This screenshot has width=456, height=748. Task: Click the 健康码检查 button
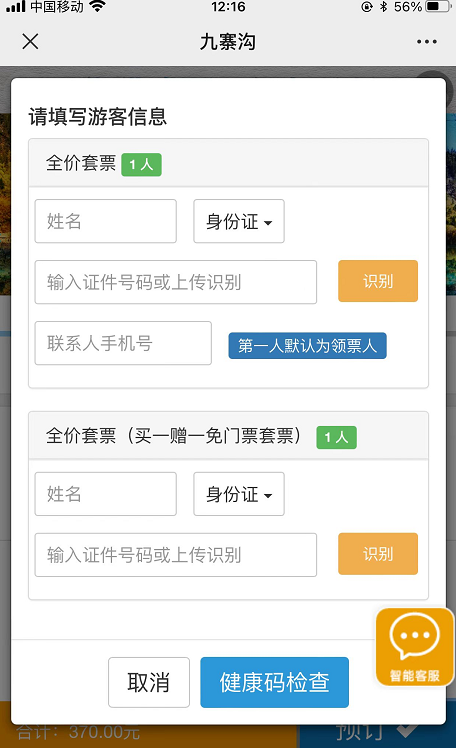click(274, 682)
